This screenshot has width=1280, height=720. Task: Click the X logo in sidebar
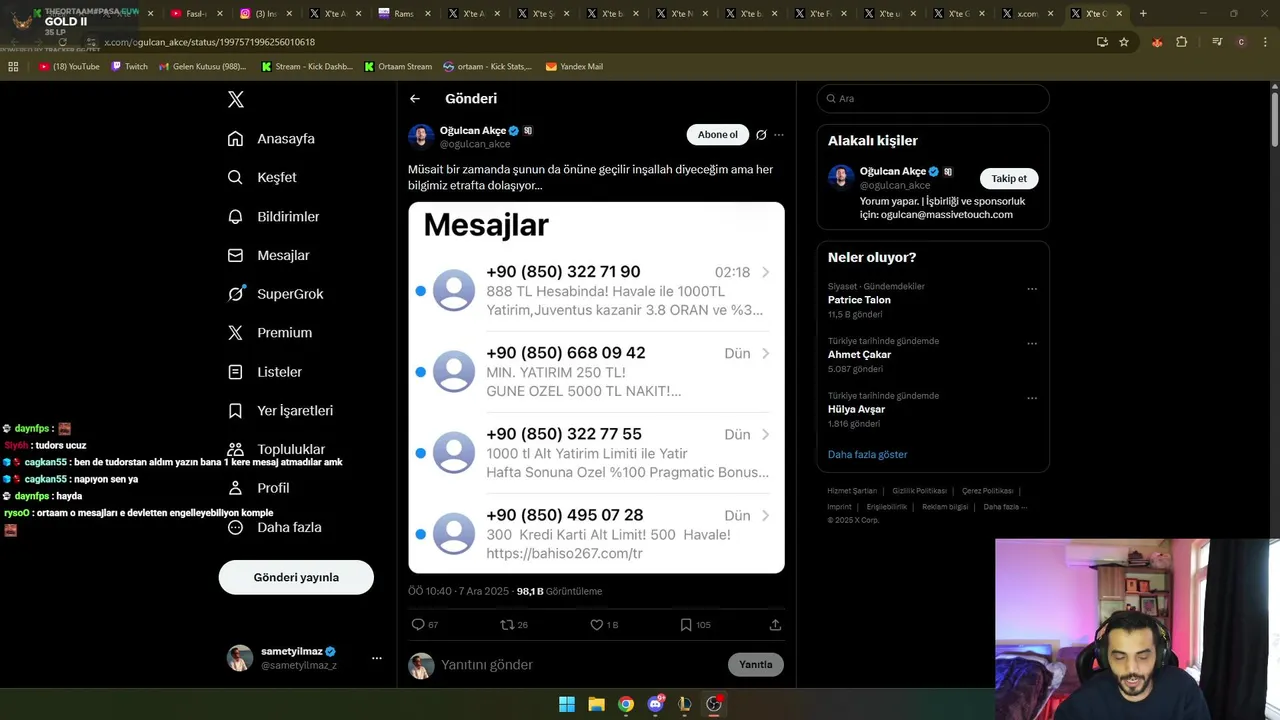(236, 99)
